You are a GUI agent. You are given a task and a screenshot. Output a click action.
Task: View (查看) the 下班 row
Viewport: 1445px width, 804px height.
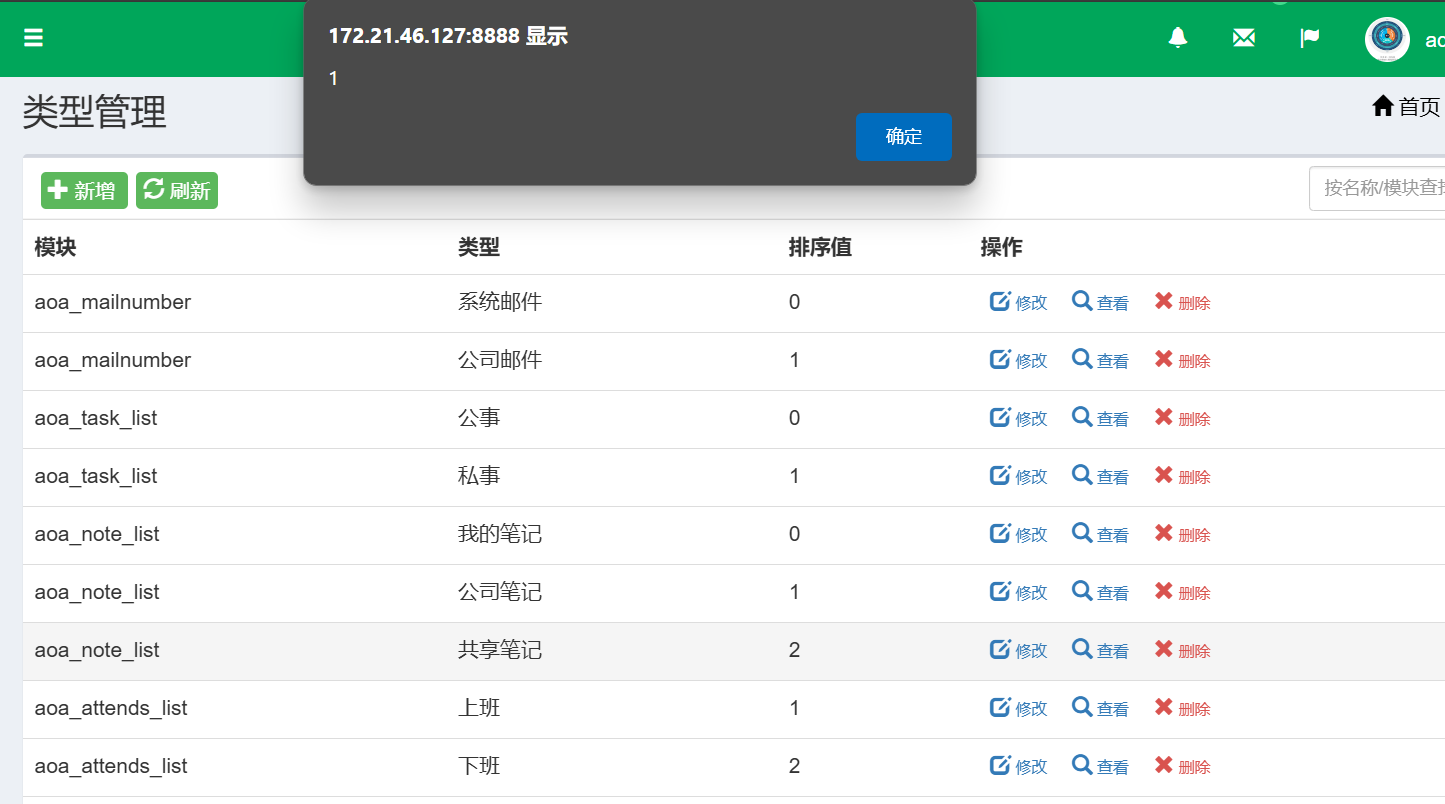click(1101, 766)
